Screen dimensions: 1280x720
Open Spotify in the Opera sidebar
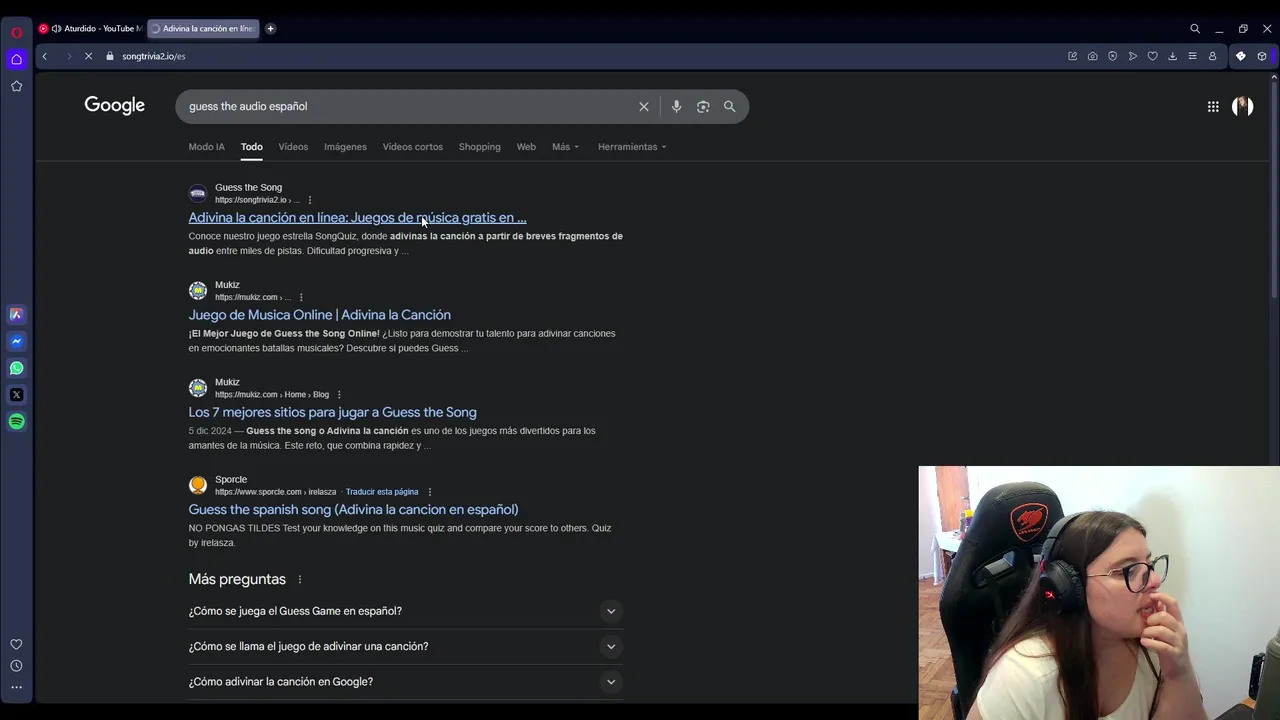[x=16, y=421]
